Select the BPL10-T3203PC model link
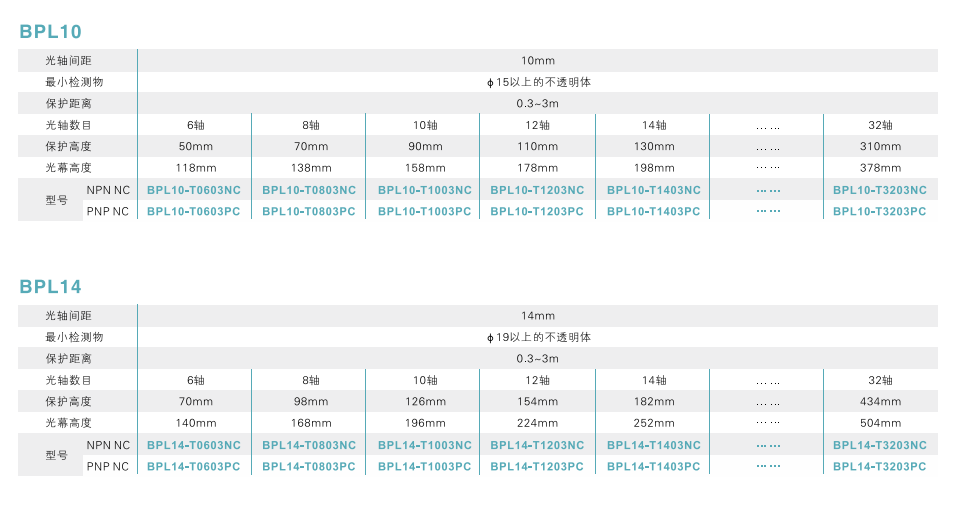Image resolution: width=961 pixels, height=508 pixels. pyautogui.click(x=880, y=211)
